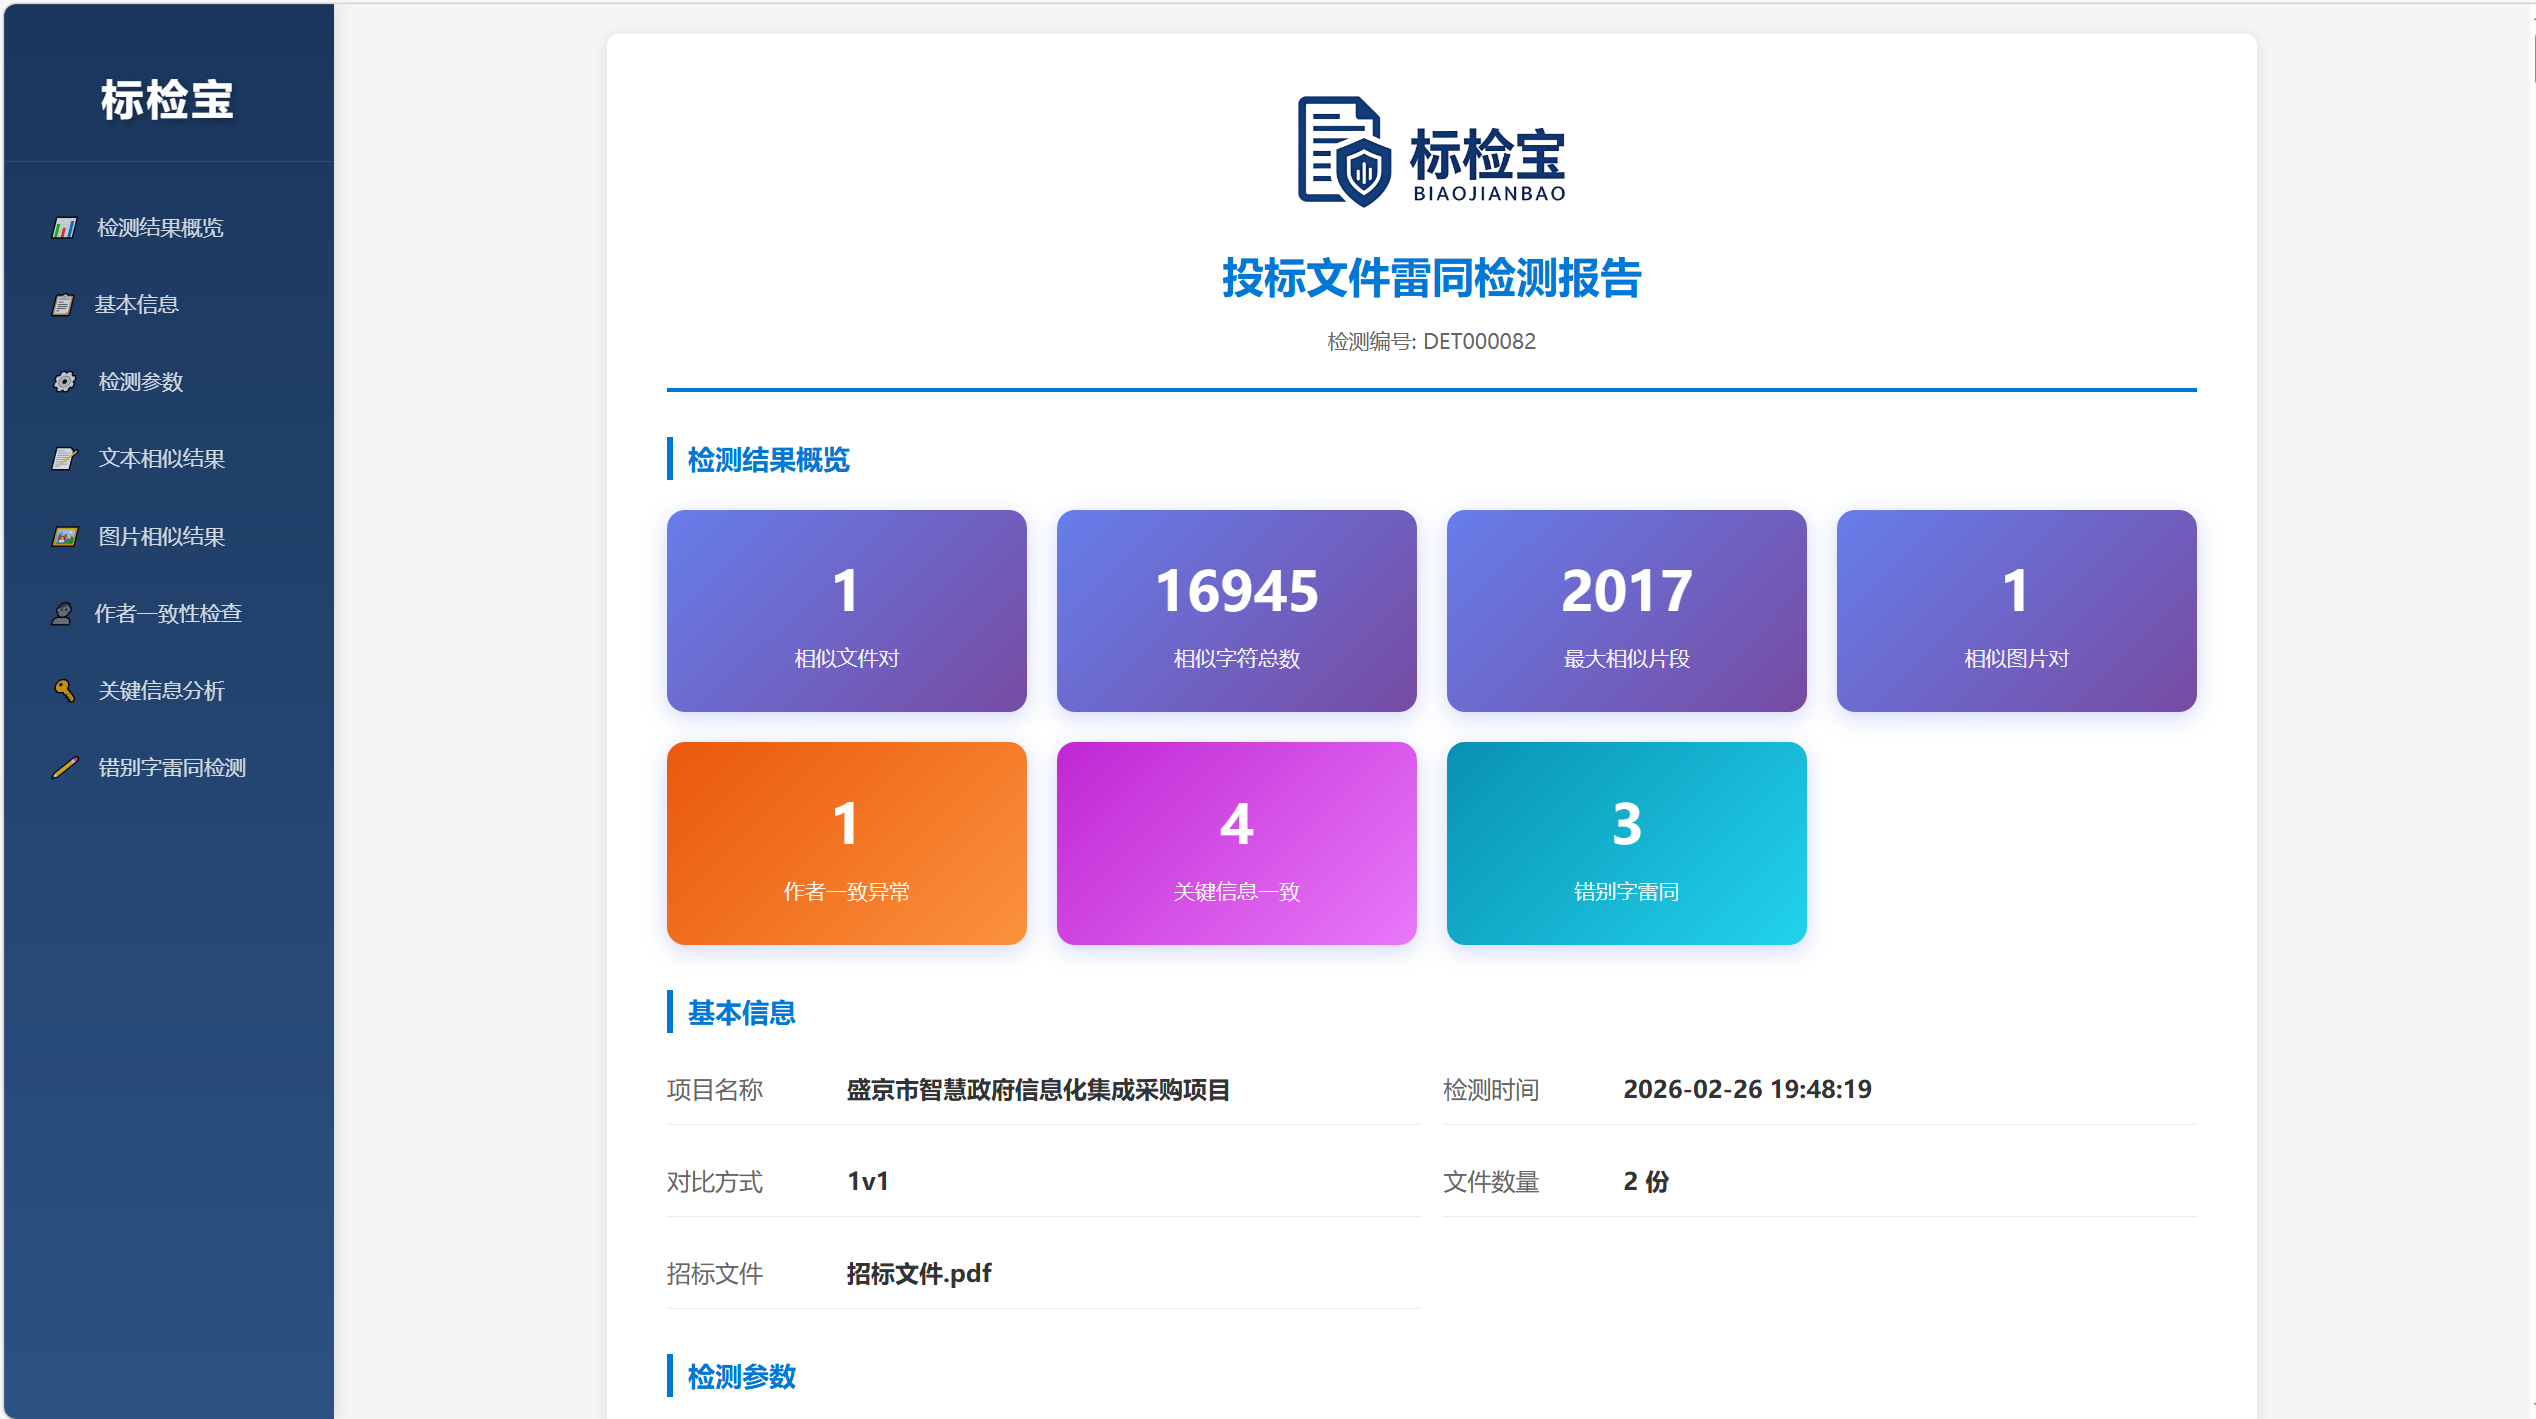Open 检测参数 via the gear icon
The height and width of the screenshot is (1419, 2536).
point(64,382)
